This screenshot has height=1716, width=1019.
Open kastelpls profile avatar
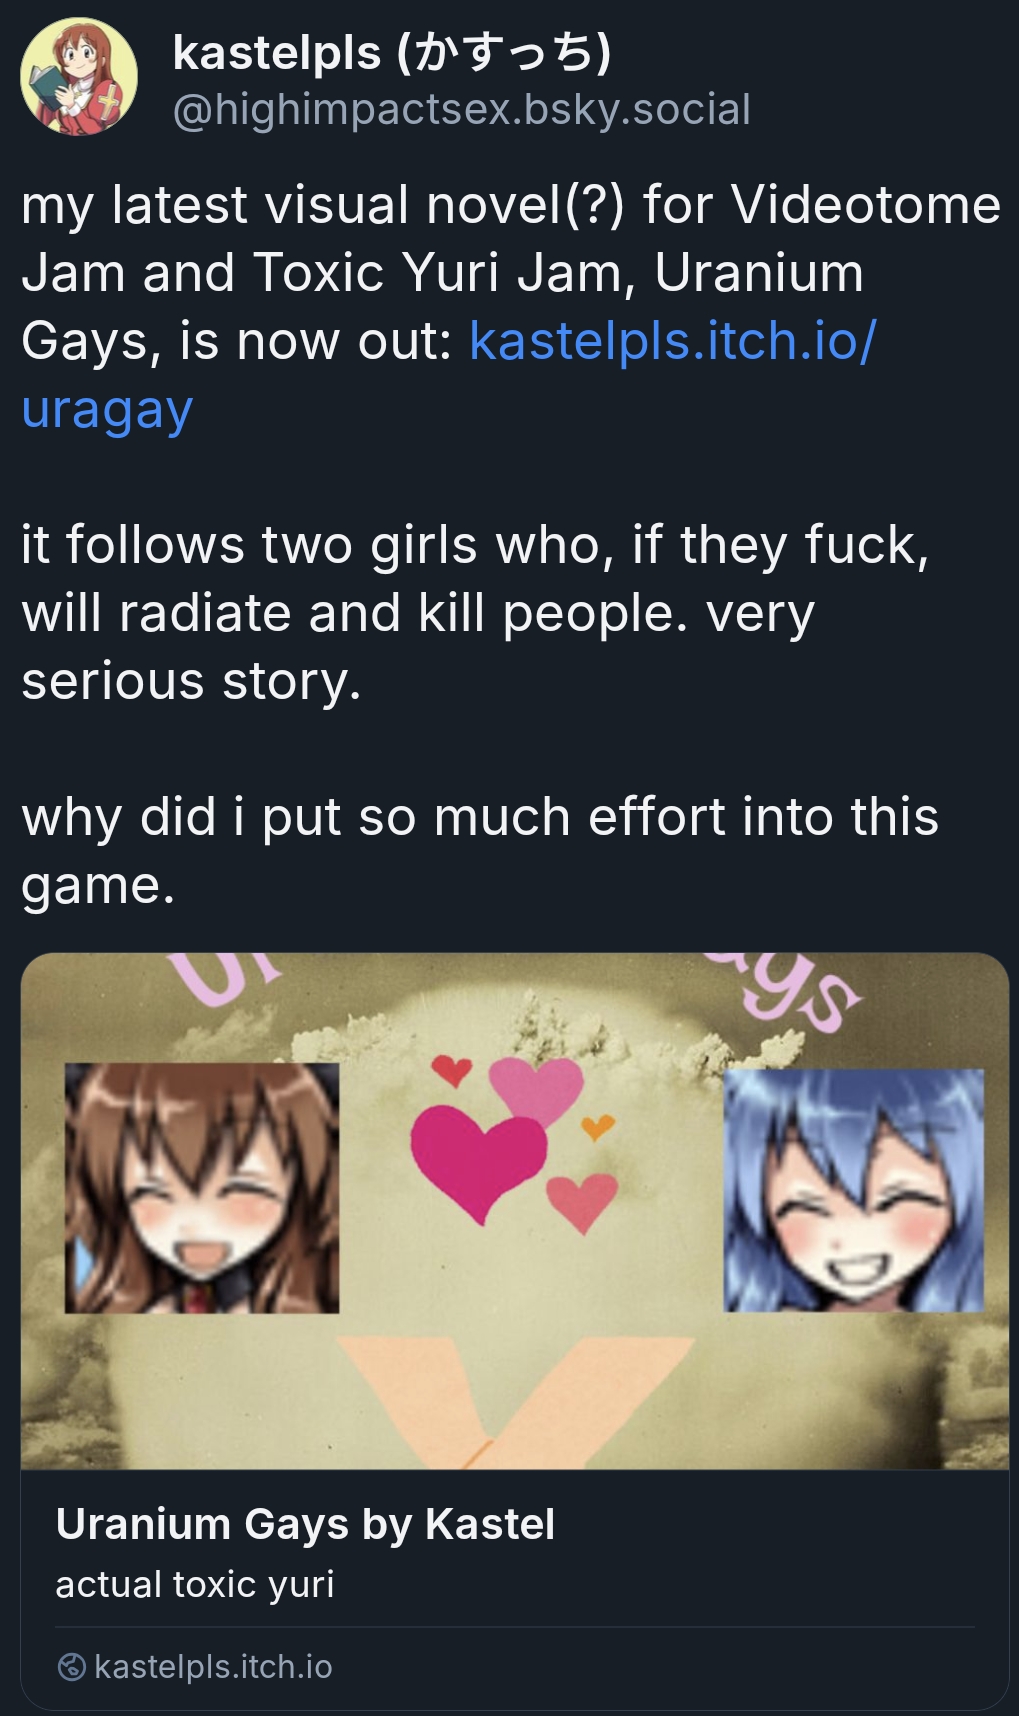coord(79,77)
